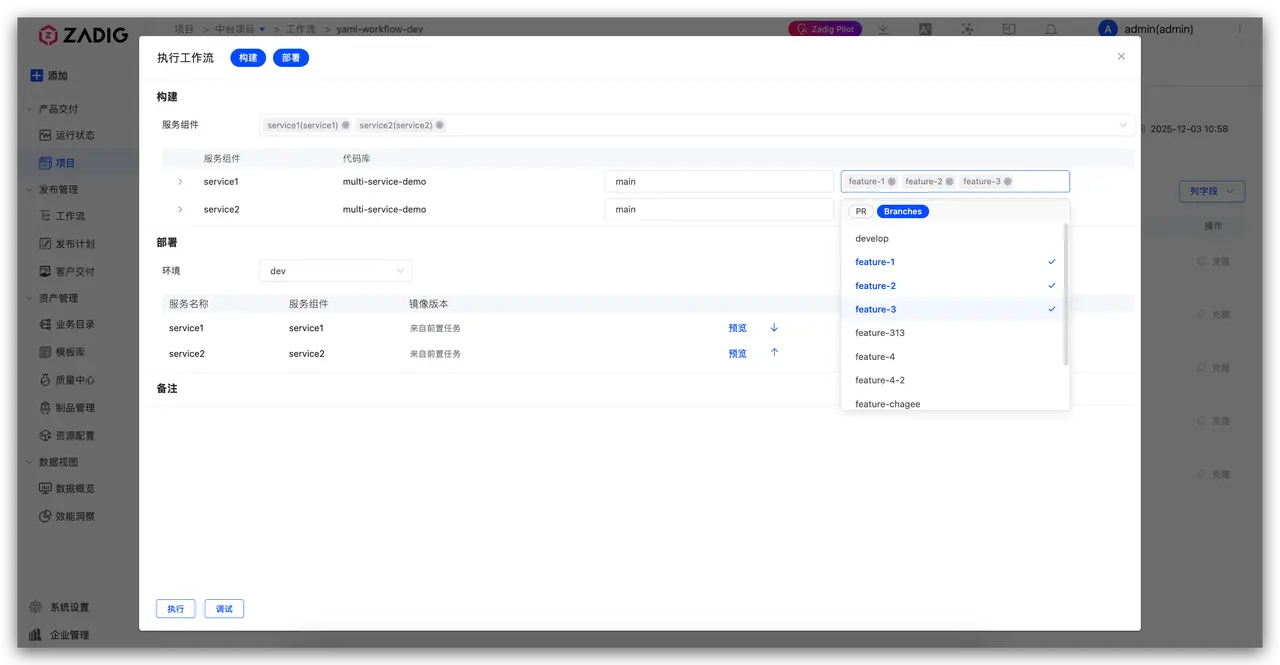Remove feature-3 tag via its x icon
The width and height of the screenshot is (1280, 665).
point(1008,182)
